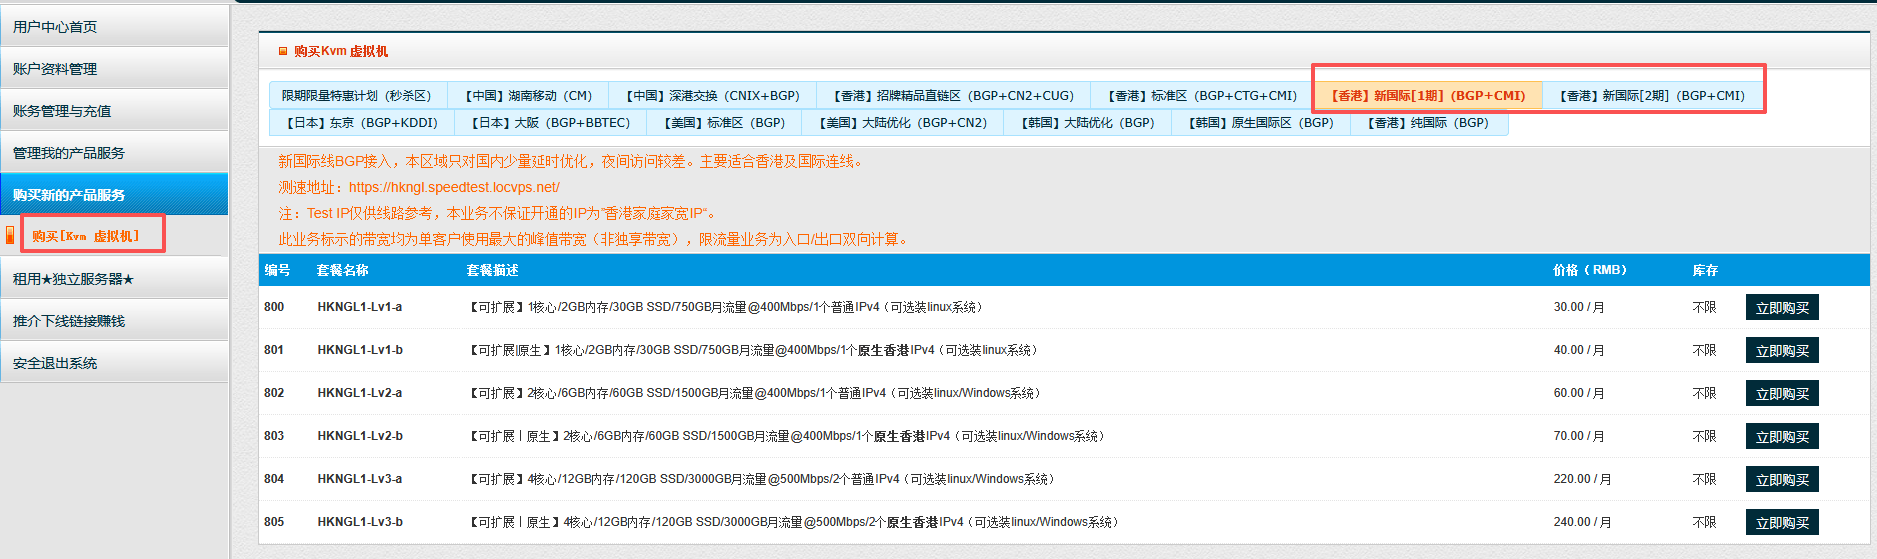Click the 新国际线BGP接入 description line
1877x559 pixels.
coord(571,161)
